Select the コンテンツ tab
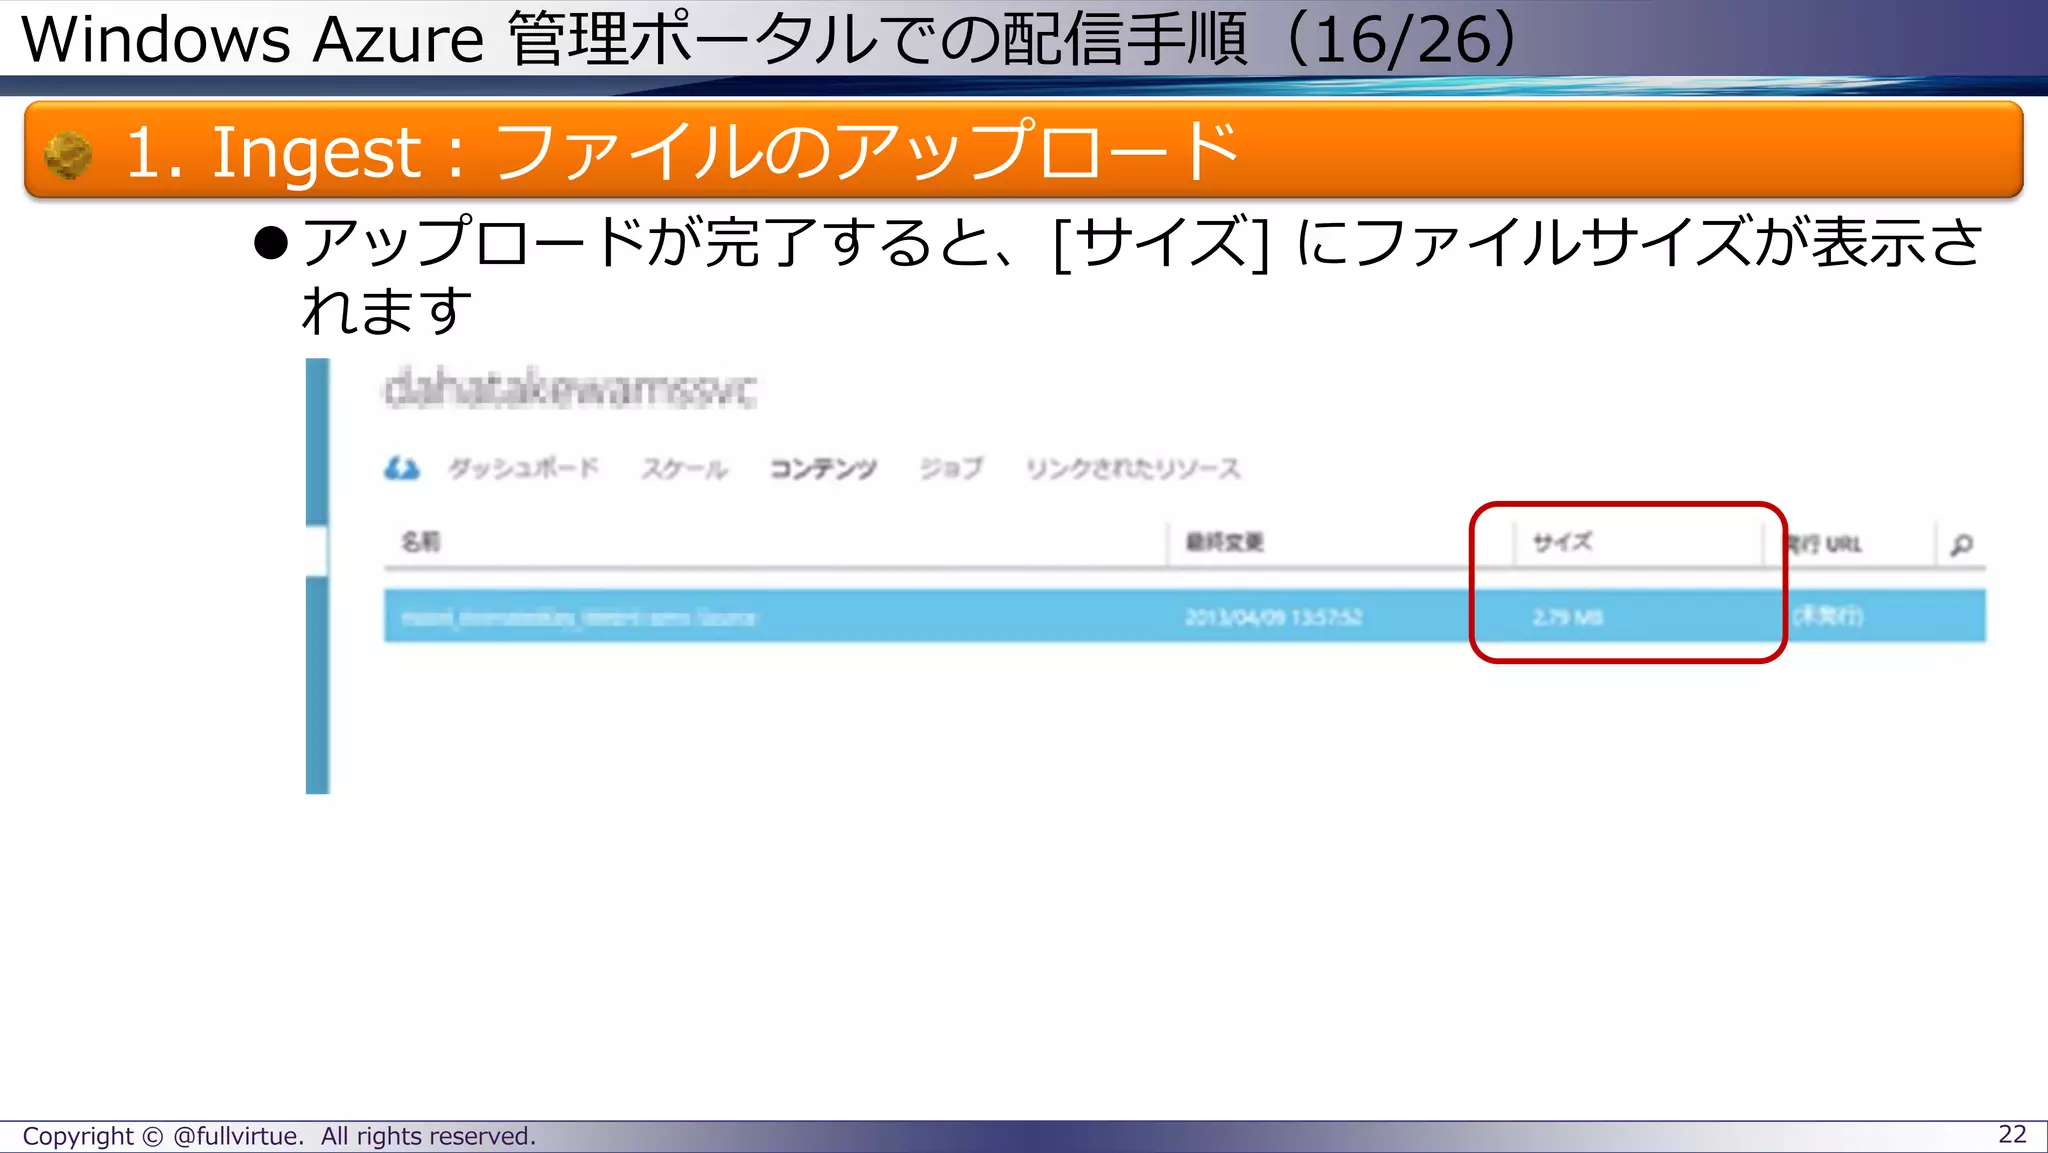This screenshot has width=2048, height=1153. tap(823, 468)
